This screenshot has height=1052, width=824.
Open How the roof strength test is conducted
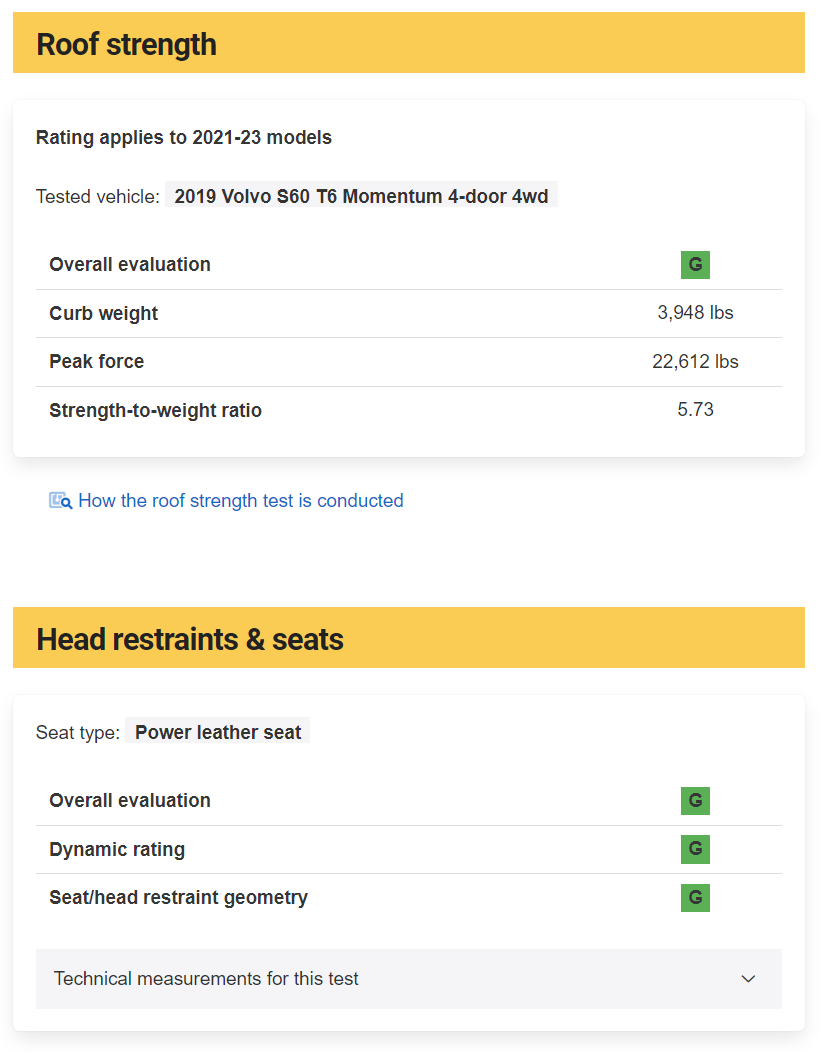pos(241,501)
